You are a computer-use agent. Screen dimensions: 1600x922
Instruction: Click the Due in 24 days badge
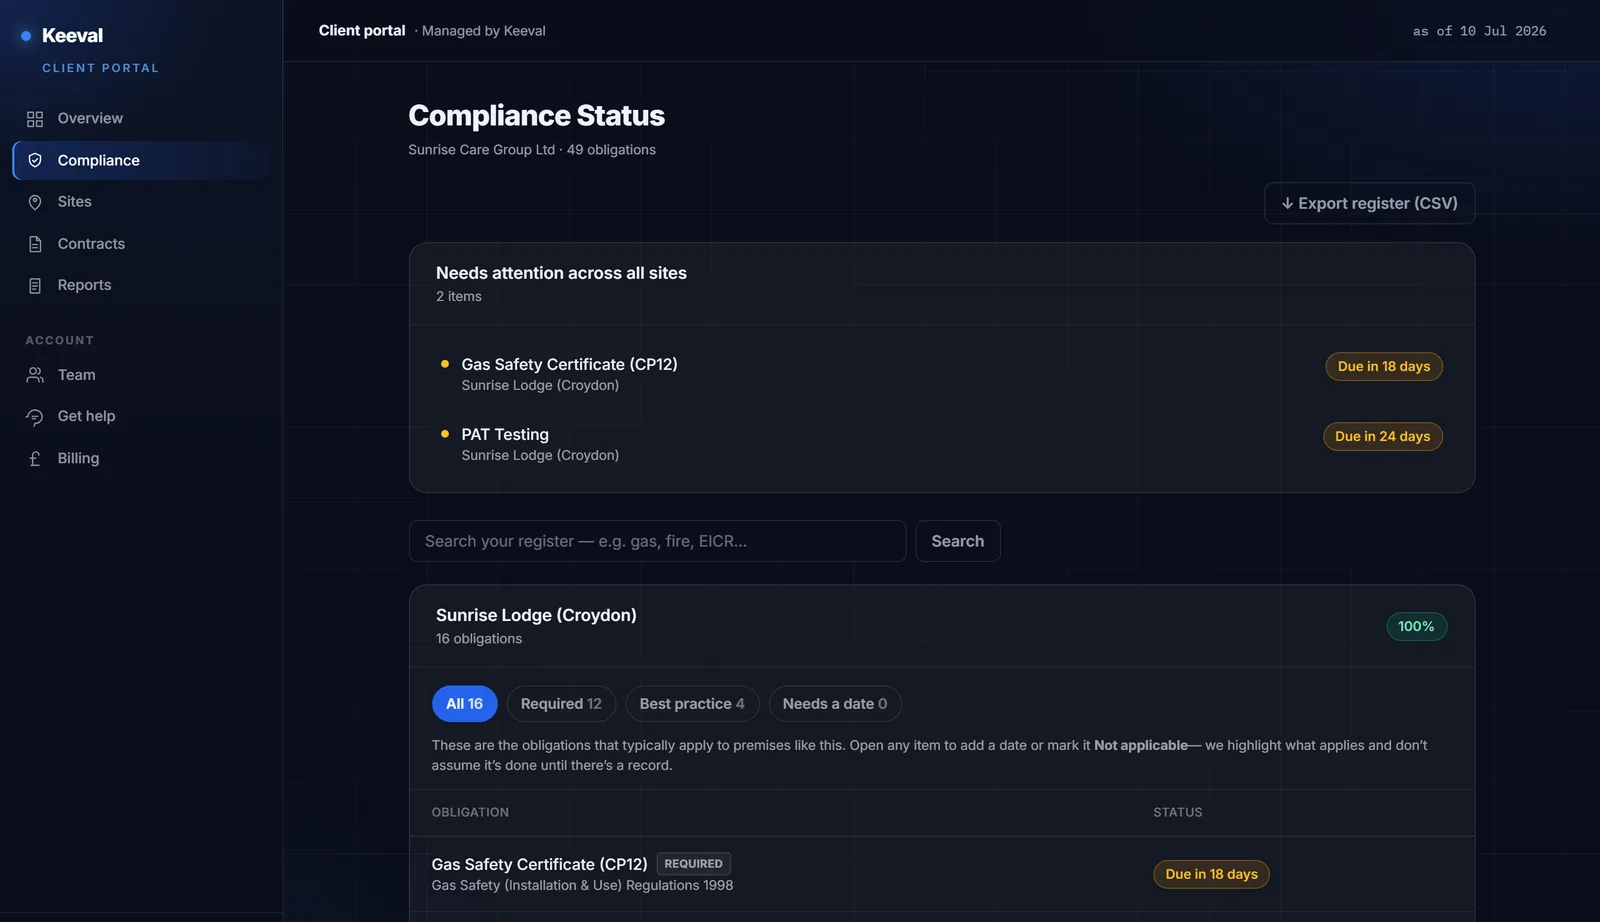point(1383,437)
